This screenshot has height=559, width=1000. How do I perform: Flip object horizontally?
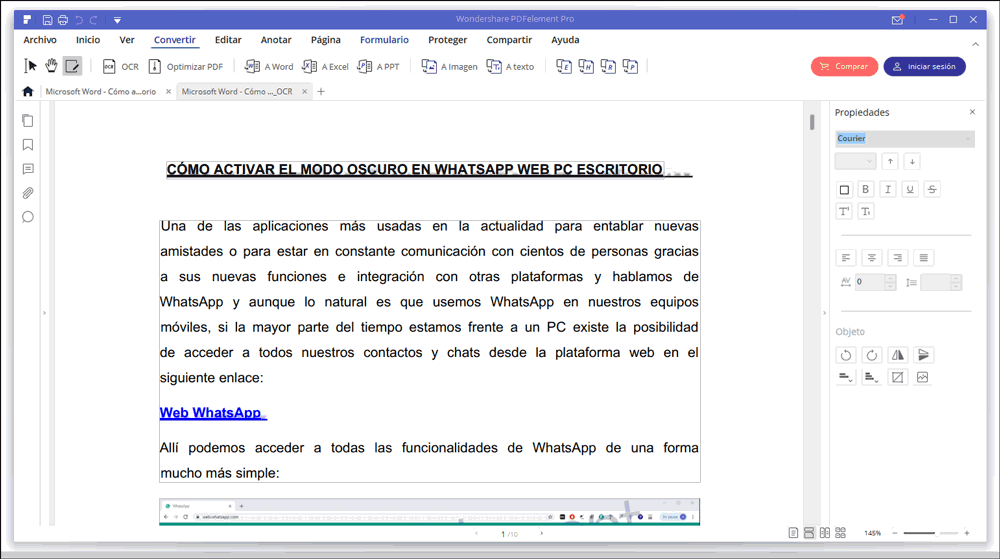click(897, 355)
